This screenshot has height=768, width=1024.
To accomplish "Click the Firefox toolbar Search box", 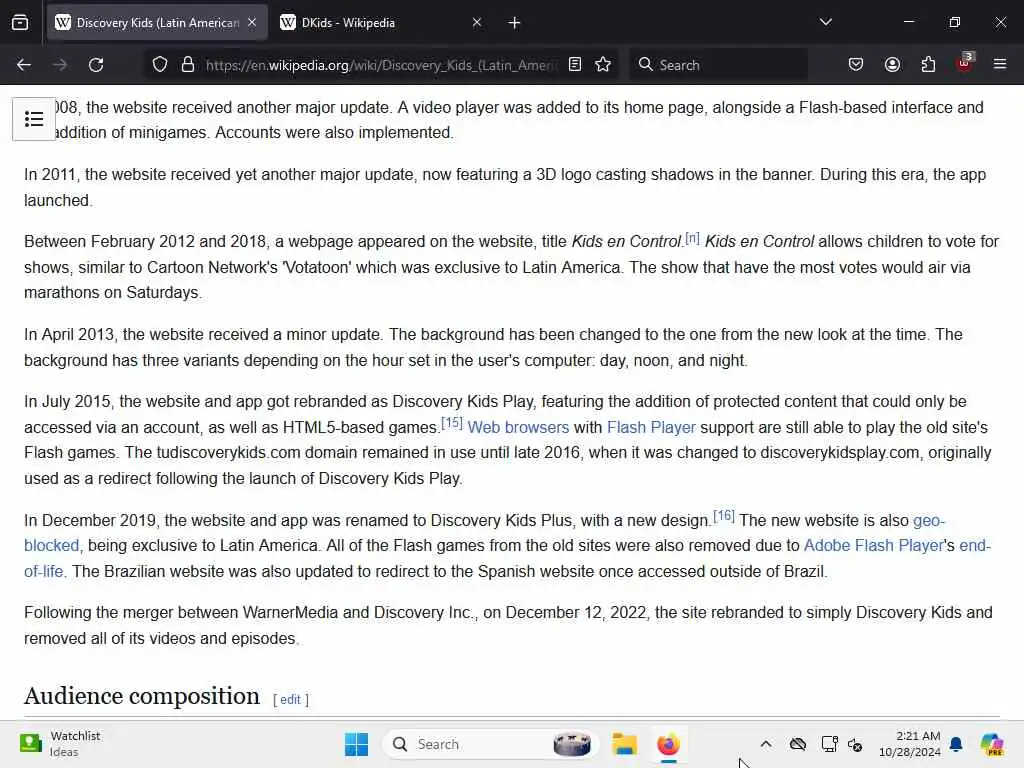I will [x=718, y=65].
